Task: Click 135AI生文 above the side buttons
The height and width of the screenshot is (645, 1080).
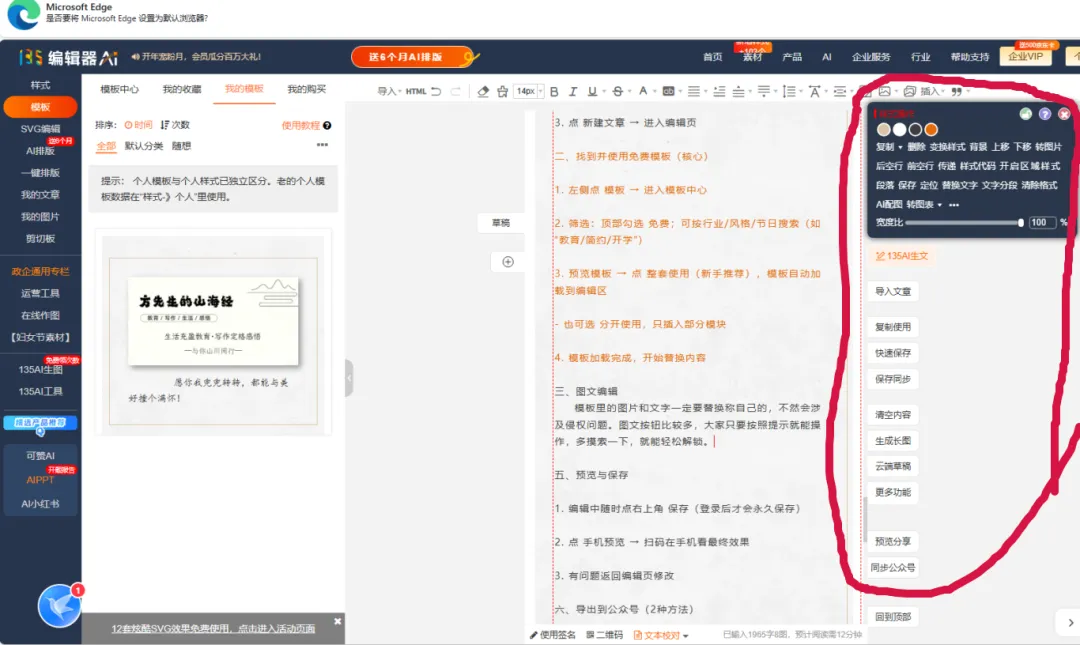Action: coord(902,256)
